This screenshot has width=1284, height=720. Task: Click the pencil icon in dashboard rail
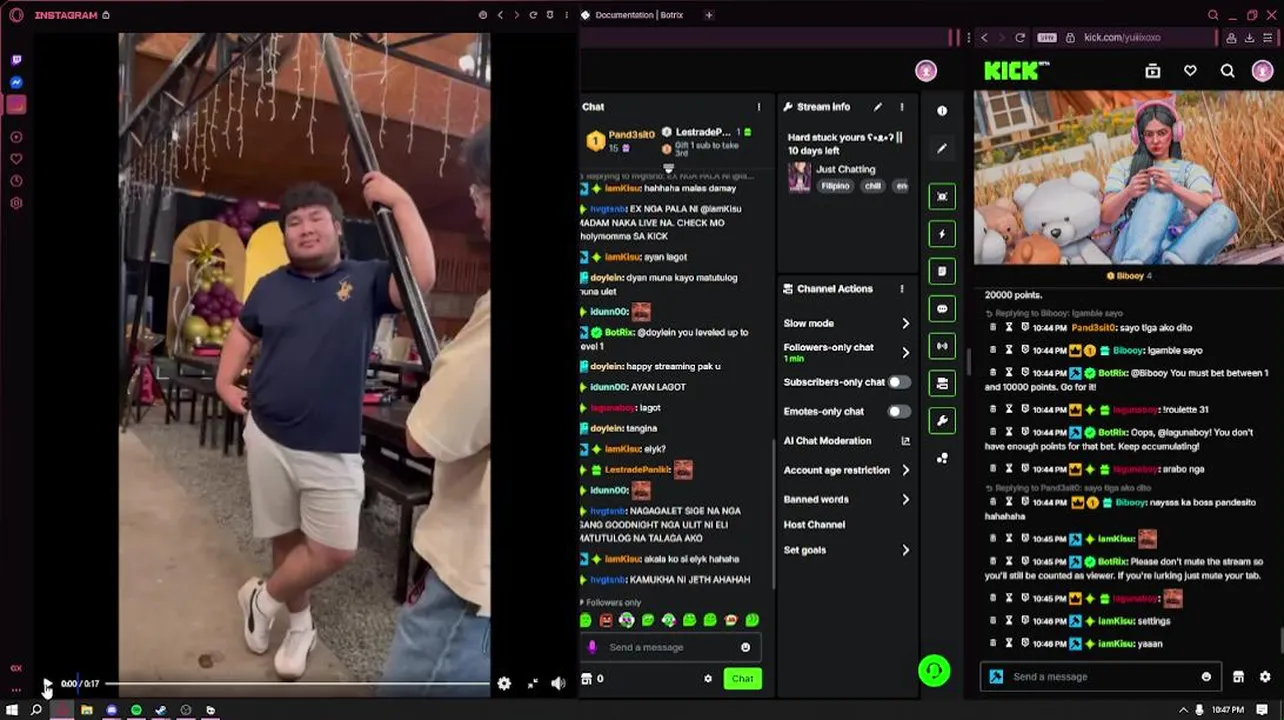pyautogui.click(x=942, y=148)
